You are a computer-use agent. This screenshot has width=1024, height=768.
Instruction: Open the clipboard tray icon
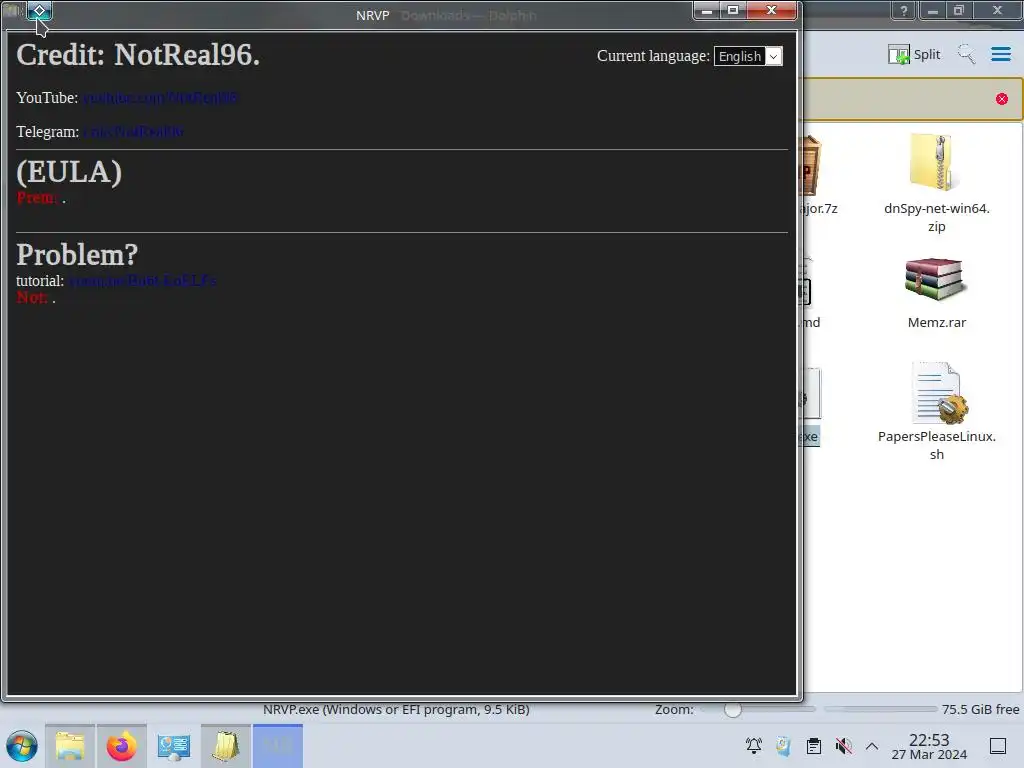click(814, 746)
